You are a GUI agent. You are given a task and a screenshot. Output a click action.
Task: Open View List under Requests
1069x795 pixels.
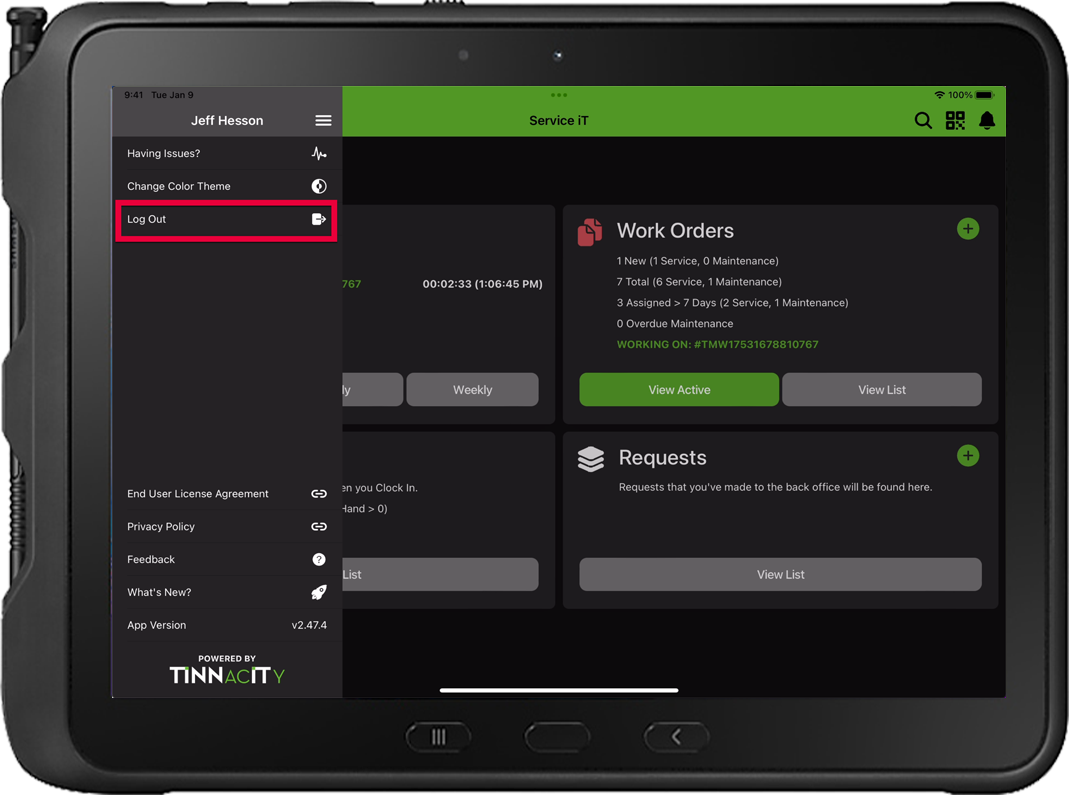coord(780,574)
